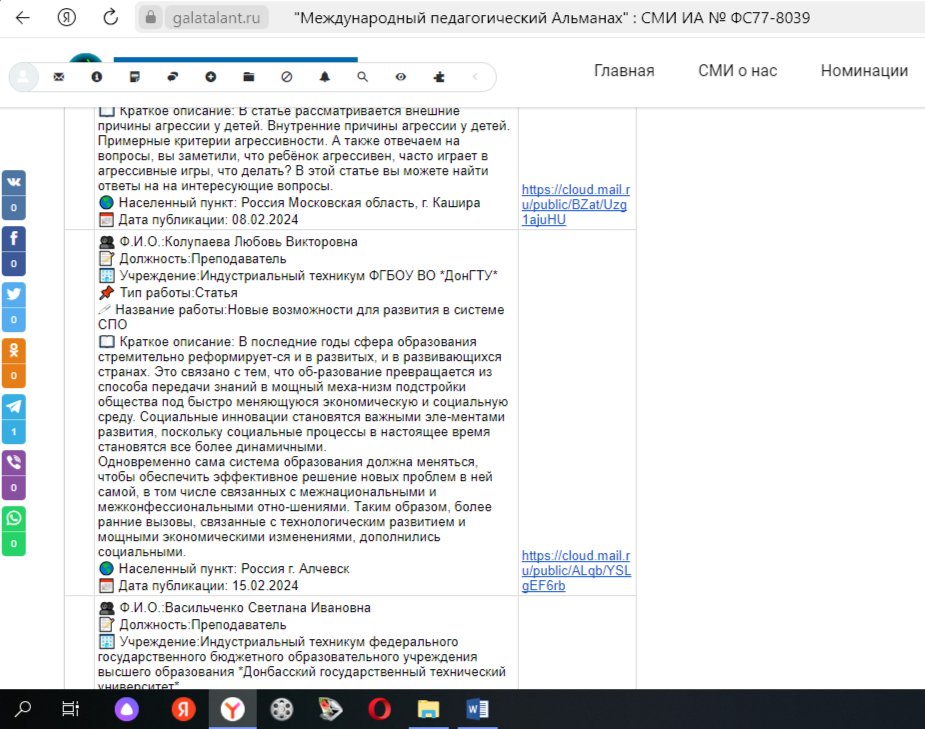Screen dimensions: 925x729
Task: Go to the Главная menu item
Action: coord(624,71)
